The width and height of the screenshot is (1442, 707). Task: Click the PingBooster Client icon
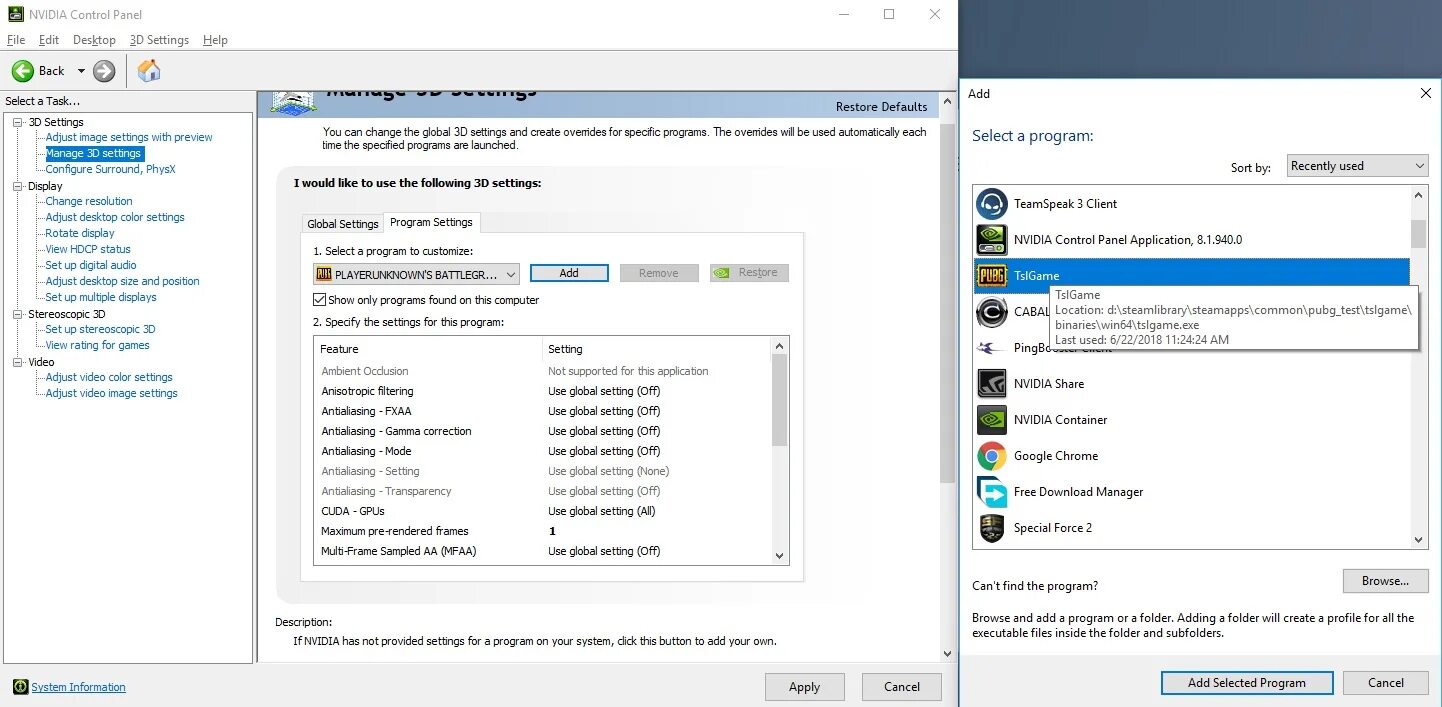pyautogui.click(x=991, y=348)
